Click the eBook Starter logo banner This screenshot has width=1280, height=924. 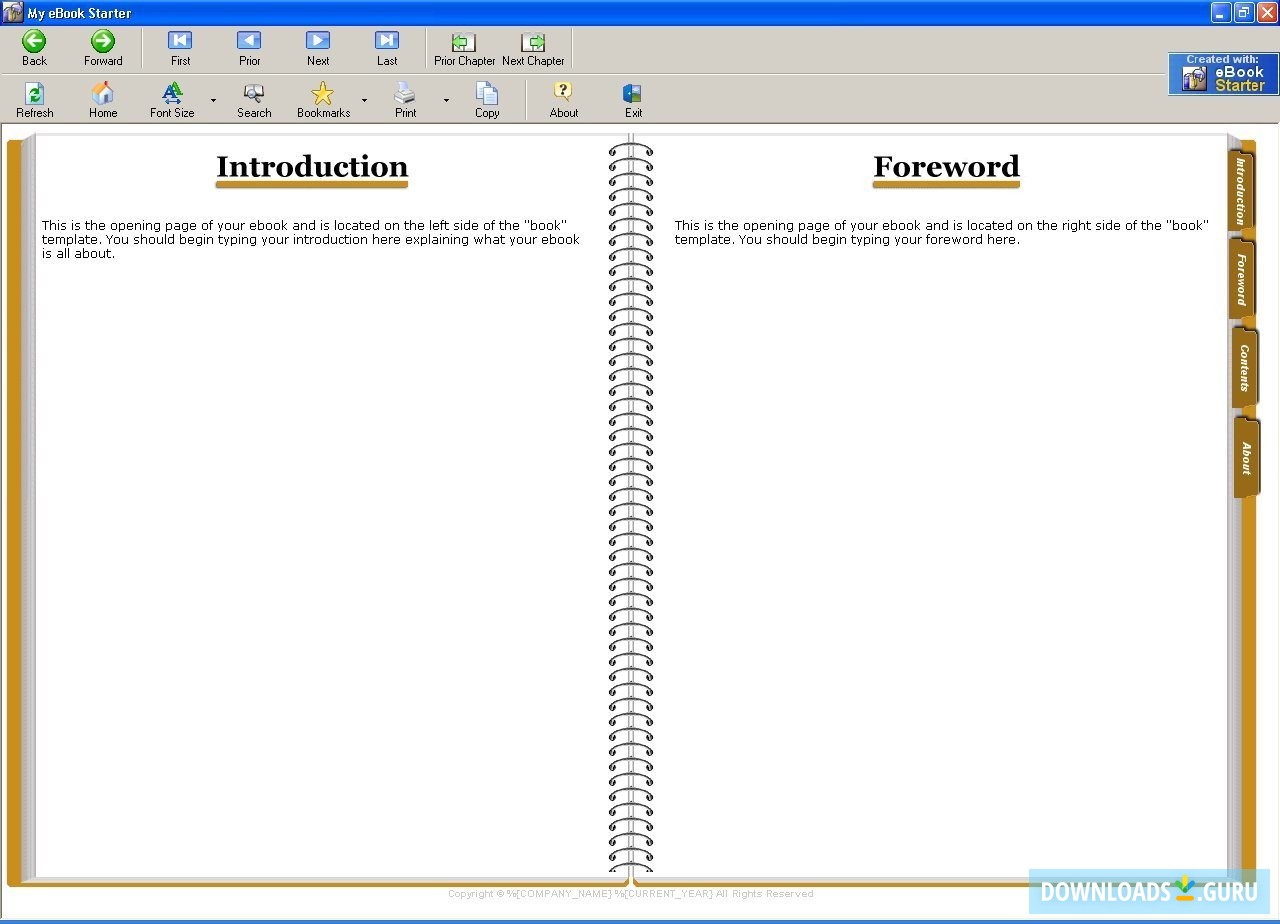1223,74
